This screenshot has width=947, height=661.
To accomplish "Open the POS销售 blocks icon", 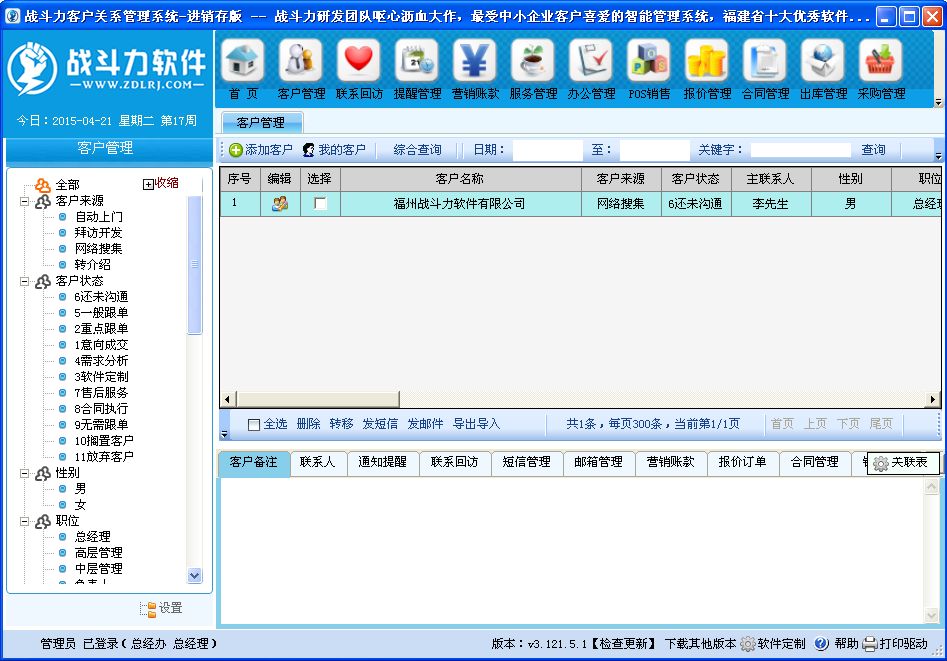I will pyautogui.click(x=649, y=60).
